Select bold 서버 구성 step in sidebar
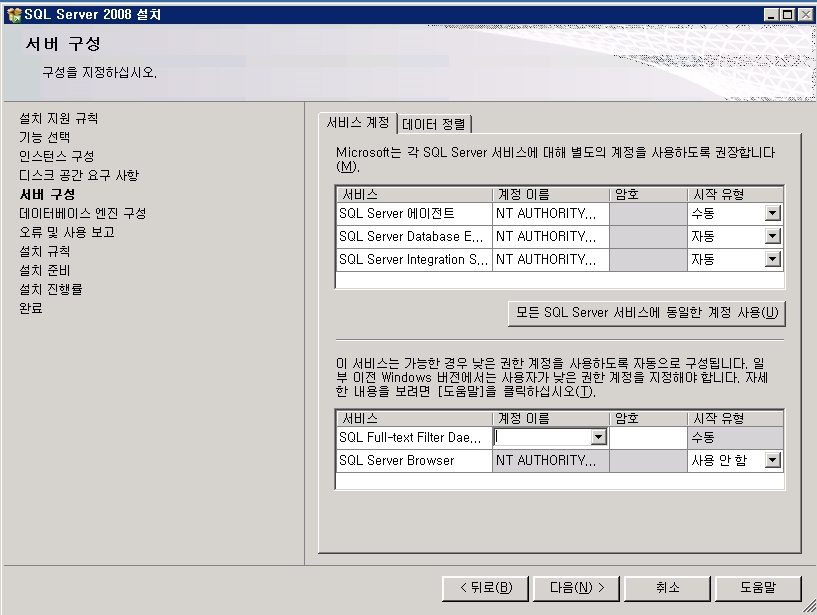This screenshot has width=817, height=615. point(47,194)
